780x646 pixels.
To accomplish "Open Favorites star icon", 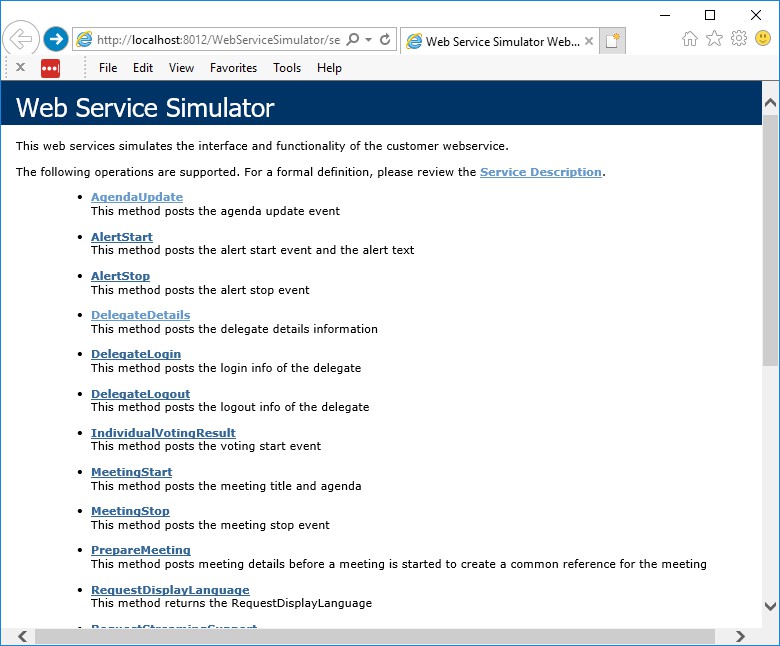I will point(714,38).
